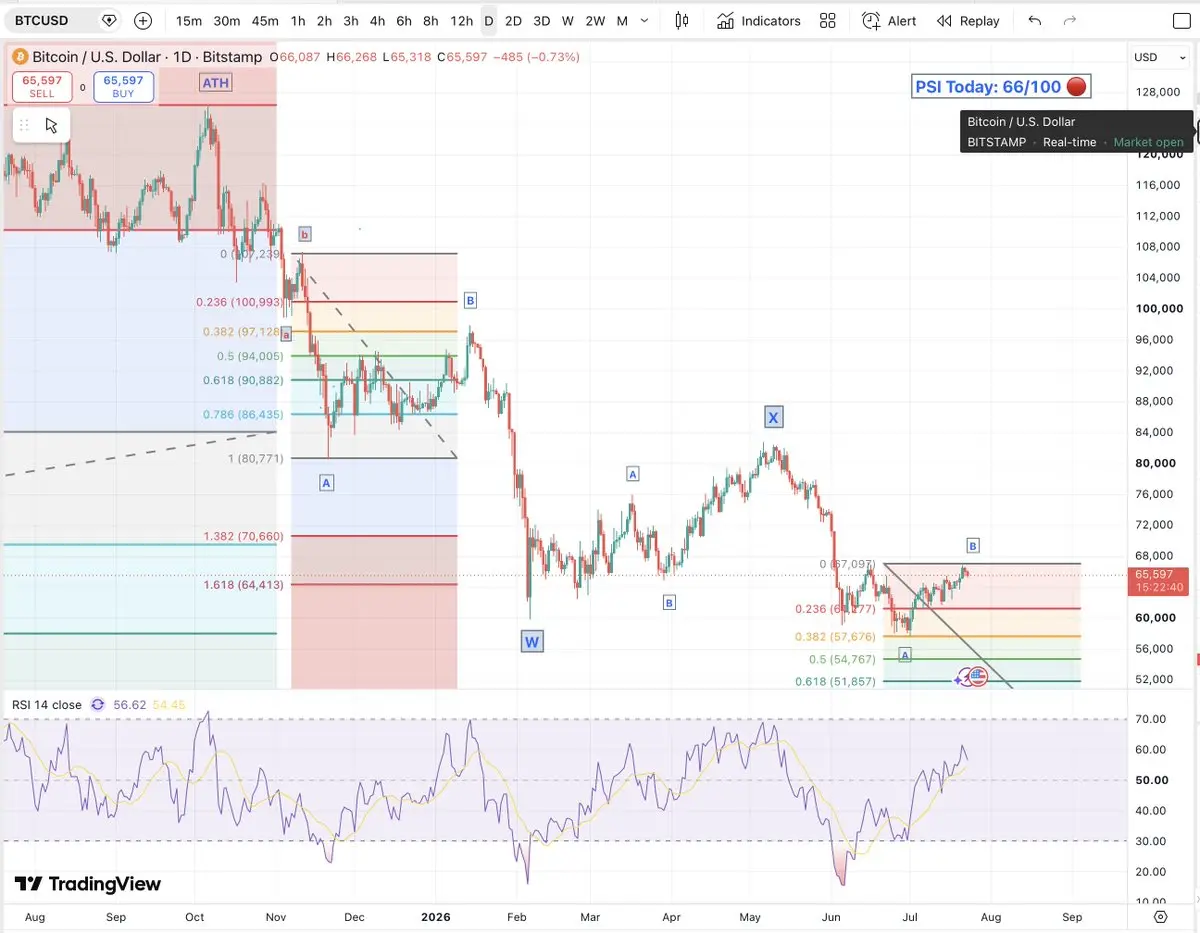Screen dimensions: 1200x933
Task: Expand the timeframe list chevron
Action: (x=644, y=21)
